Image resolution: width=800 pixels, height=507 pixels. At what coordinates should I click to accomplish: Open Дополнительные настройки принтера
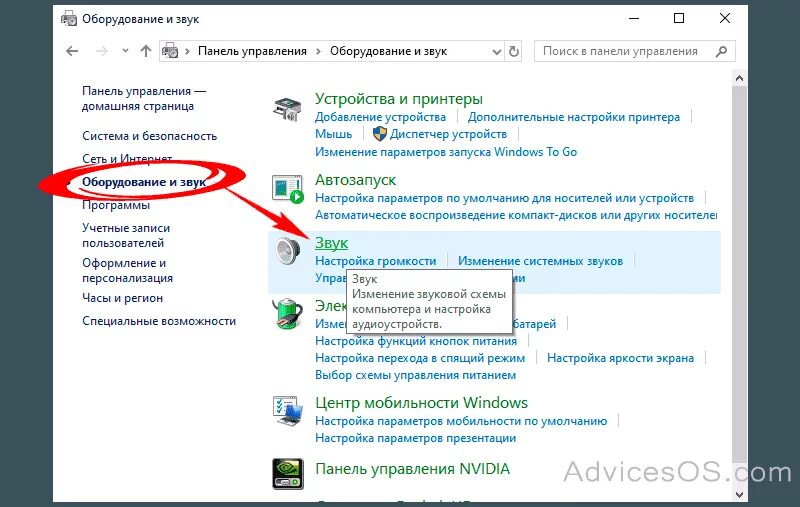pyautogui.click(x=573, y=117)
